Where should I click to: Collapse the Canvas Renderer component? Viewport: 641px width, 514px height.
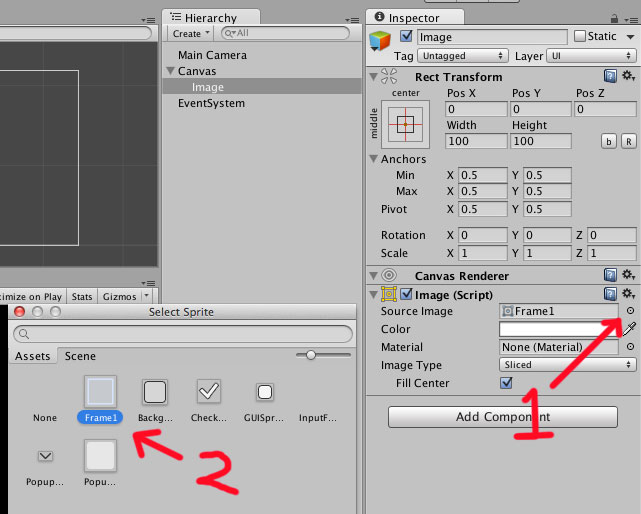tap(373, 276)
